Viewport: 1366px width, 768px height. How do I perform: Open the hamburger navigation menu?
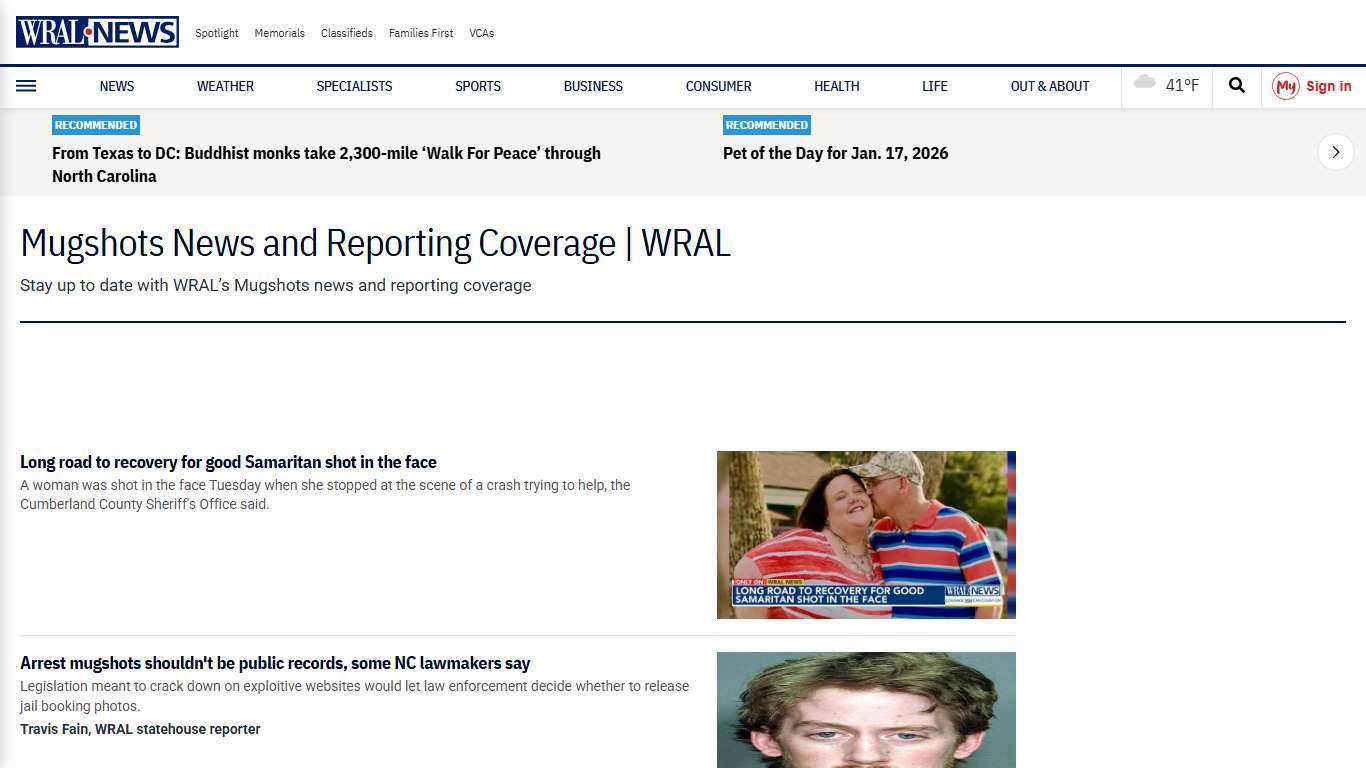26,86
